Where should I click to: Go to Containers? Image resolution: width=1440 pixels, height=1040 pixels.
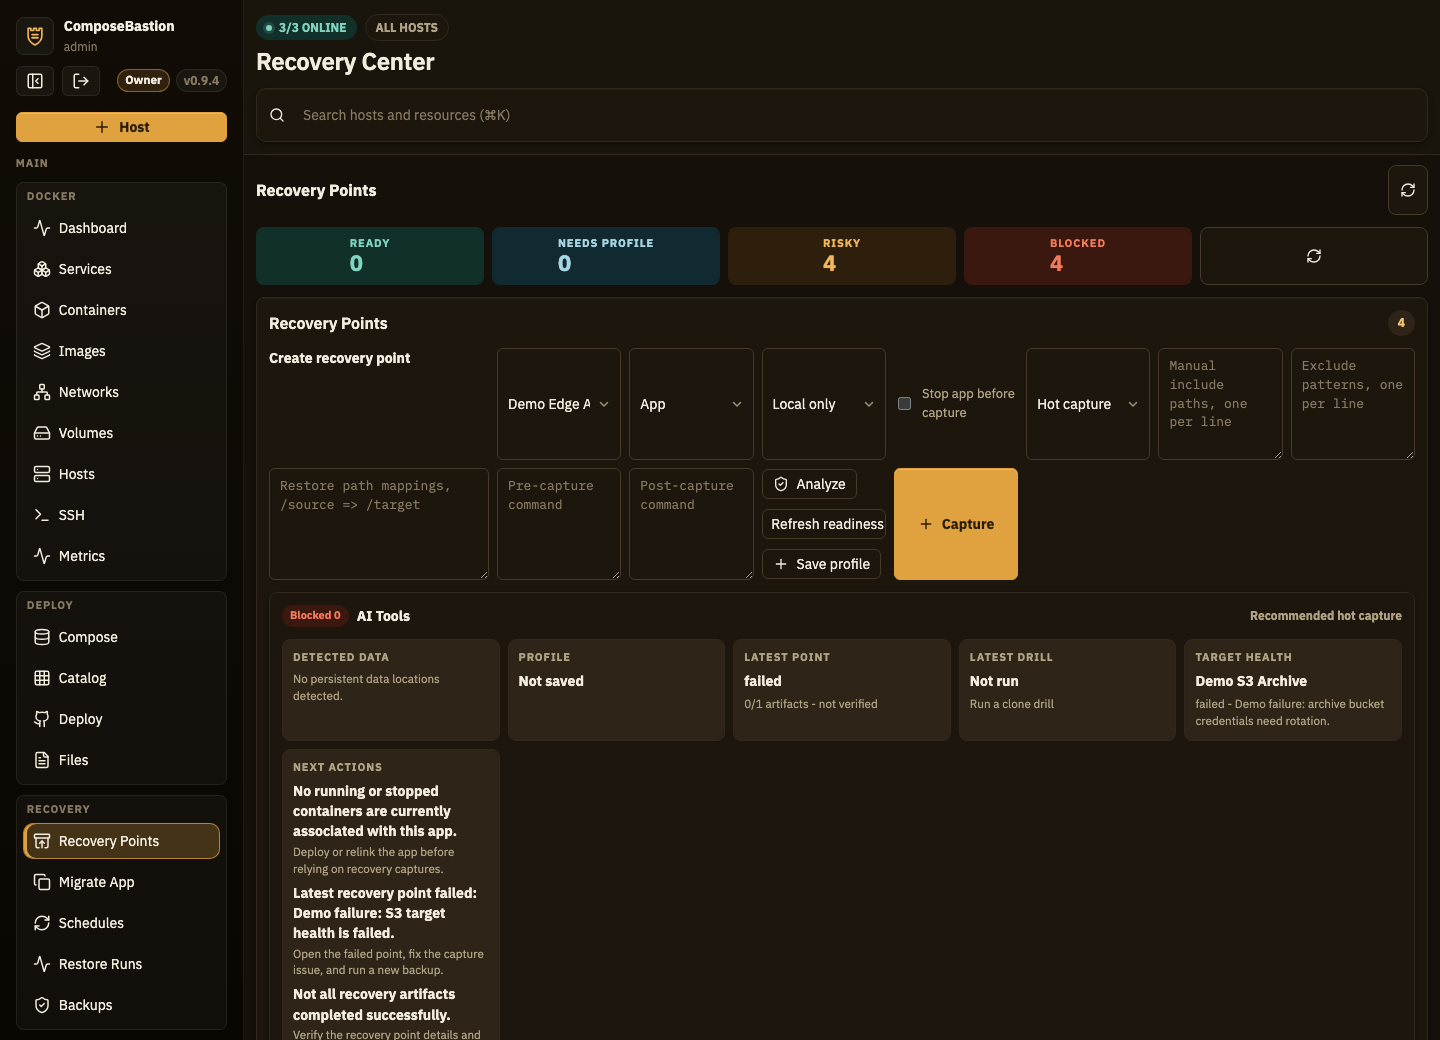click(x=121, y=310)
